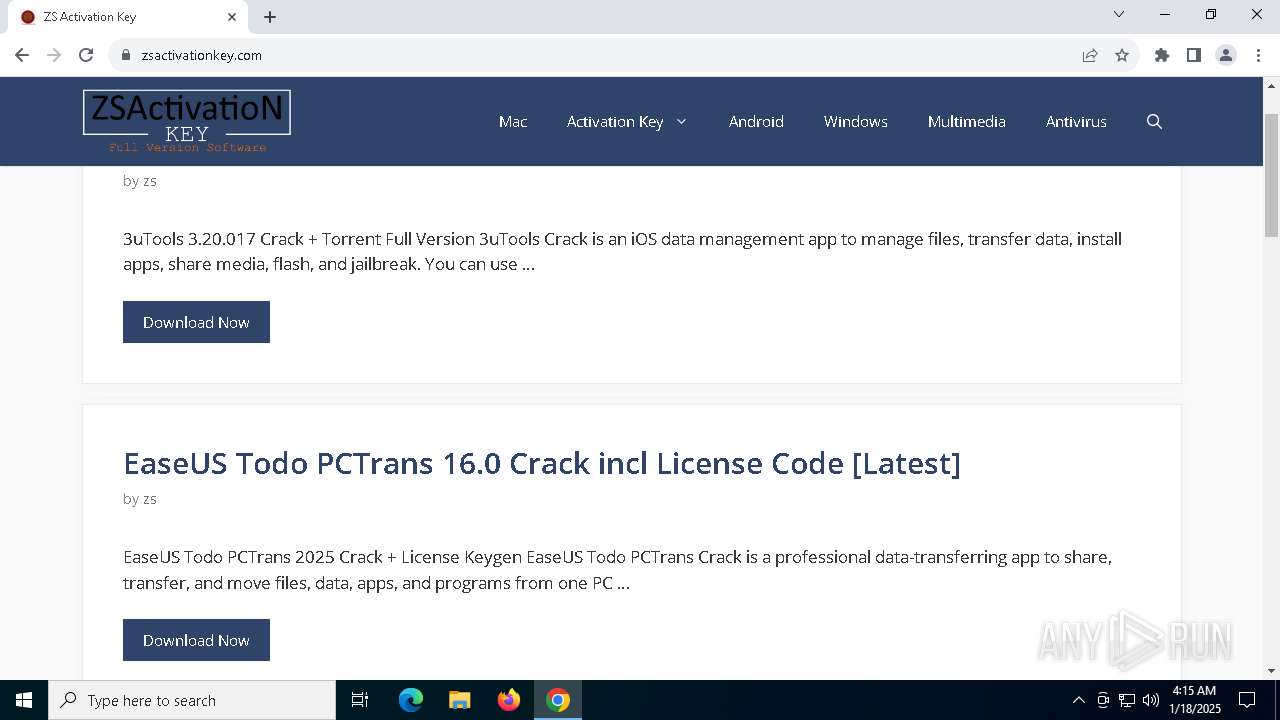This screenshot has width=1280, height=720.
Task: Click the forward navigation arrow
Action: point(54,55)
